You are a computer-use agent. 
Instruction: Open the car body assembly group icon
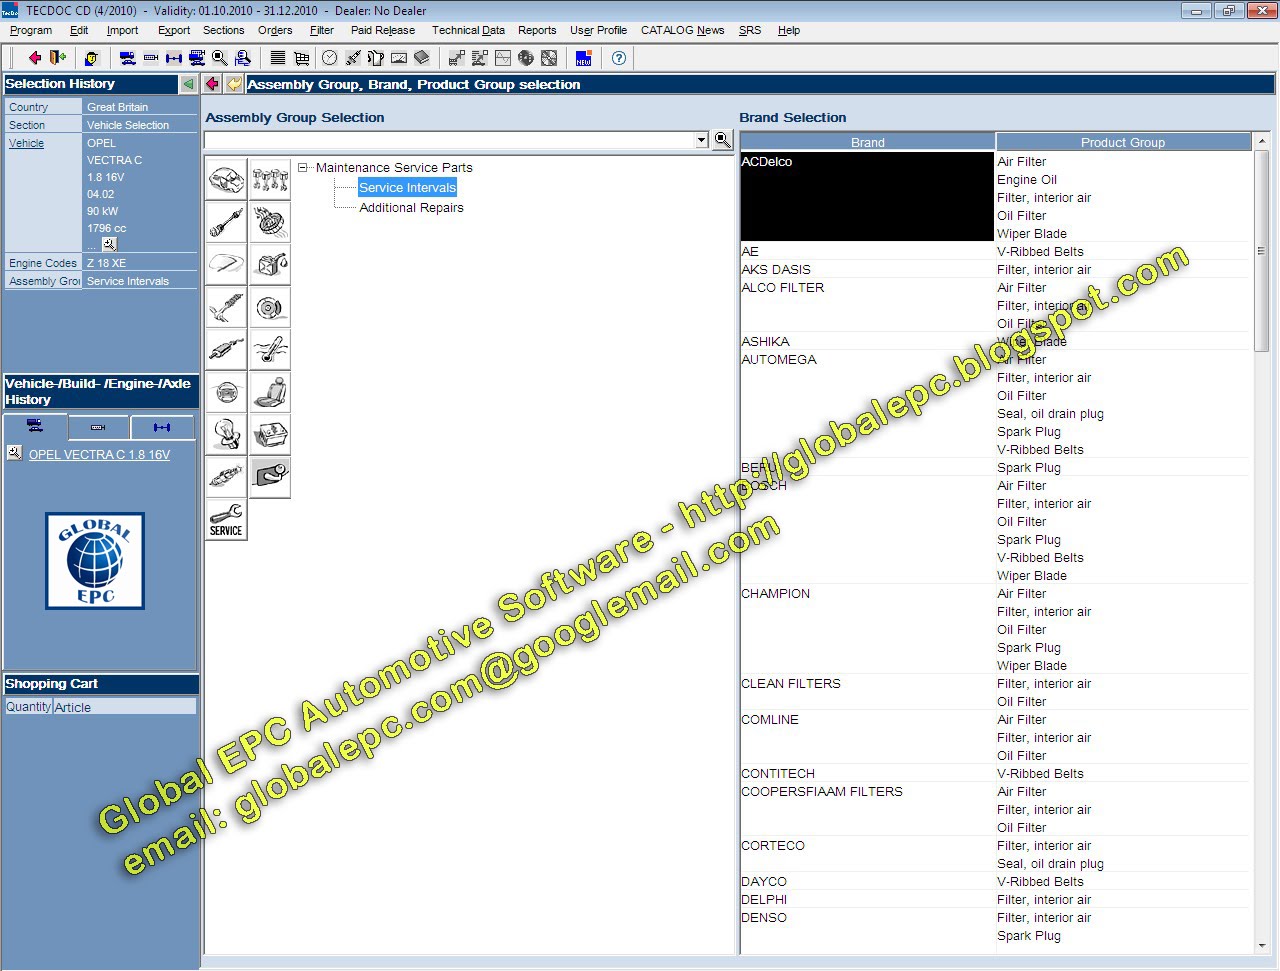(x=226, y=178)
